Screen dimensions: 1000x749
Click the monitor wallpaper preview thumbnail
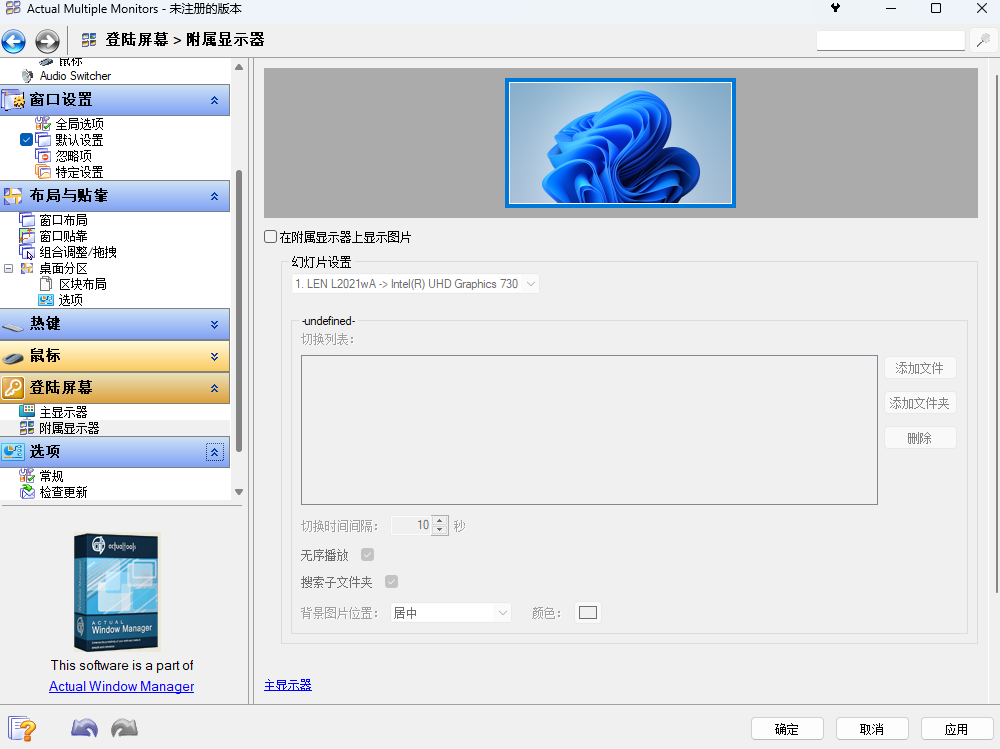(620, 143)
